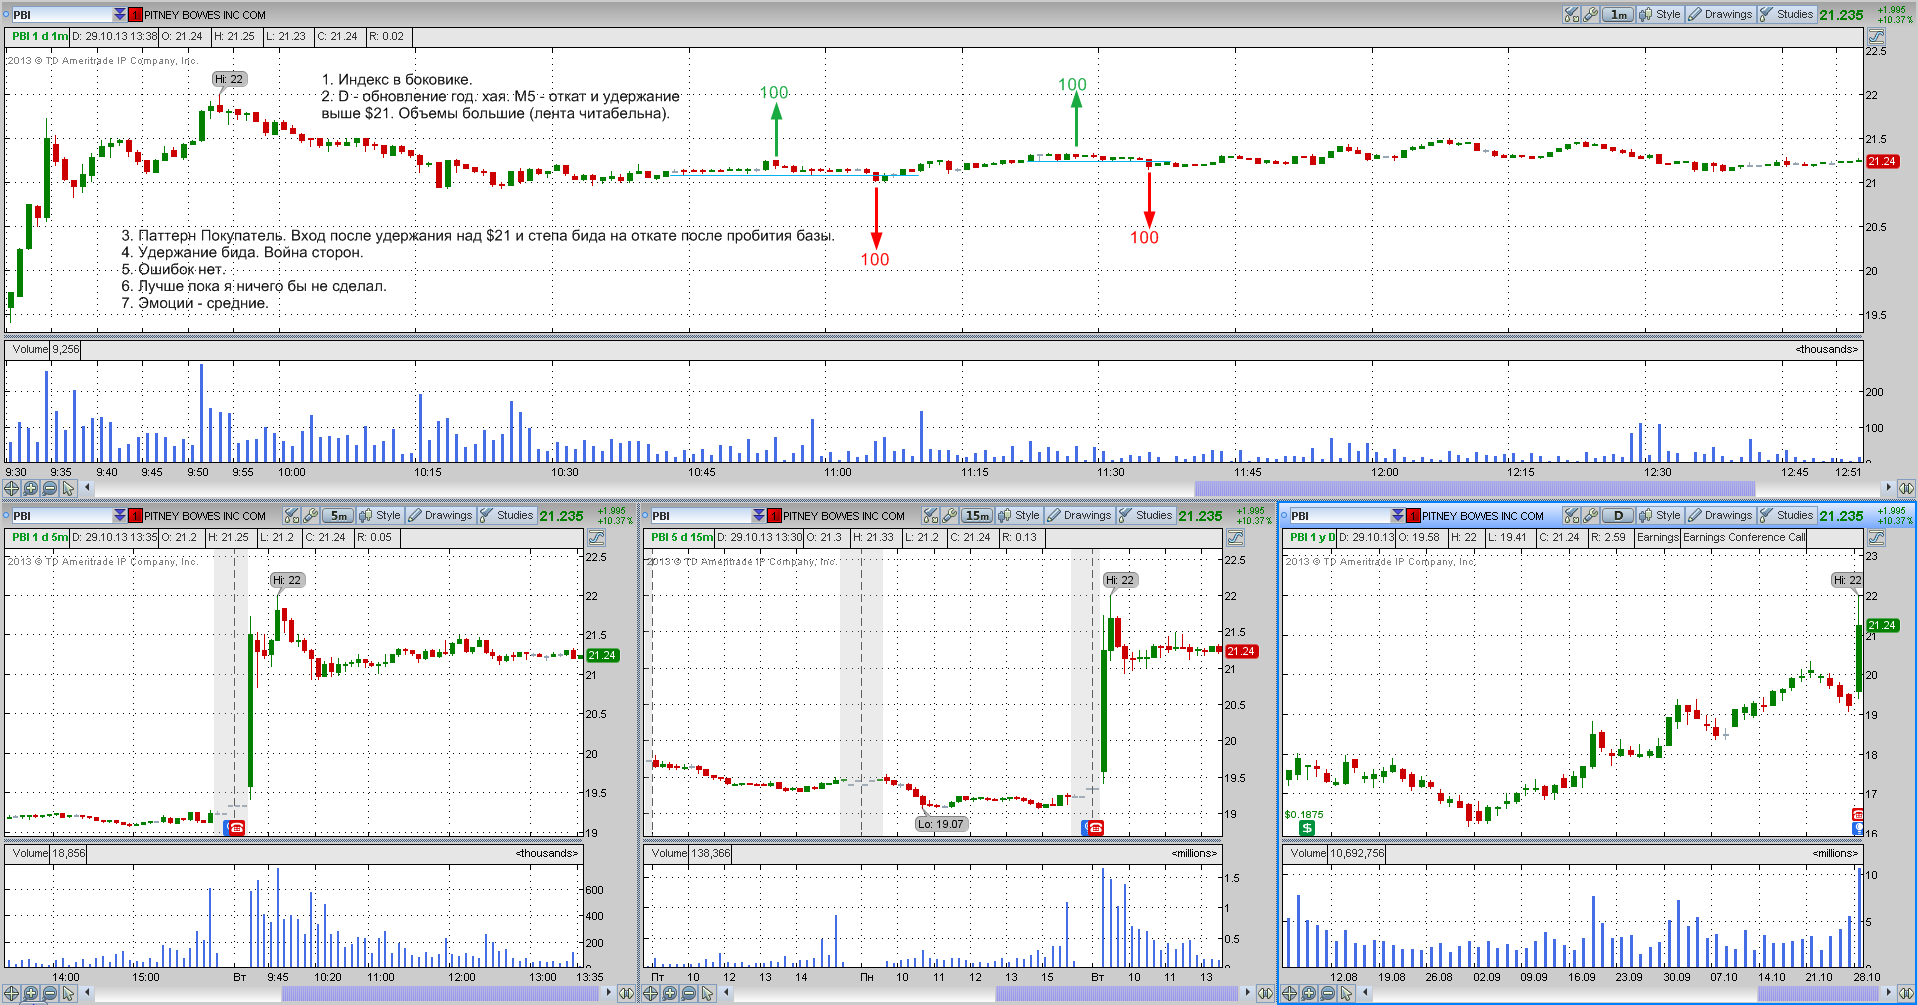Click expand time axis icon under daily chart
The height and width of the screenshot is (1005, 1918).
(x=1906, y=993)
